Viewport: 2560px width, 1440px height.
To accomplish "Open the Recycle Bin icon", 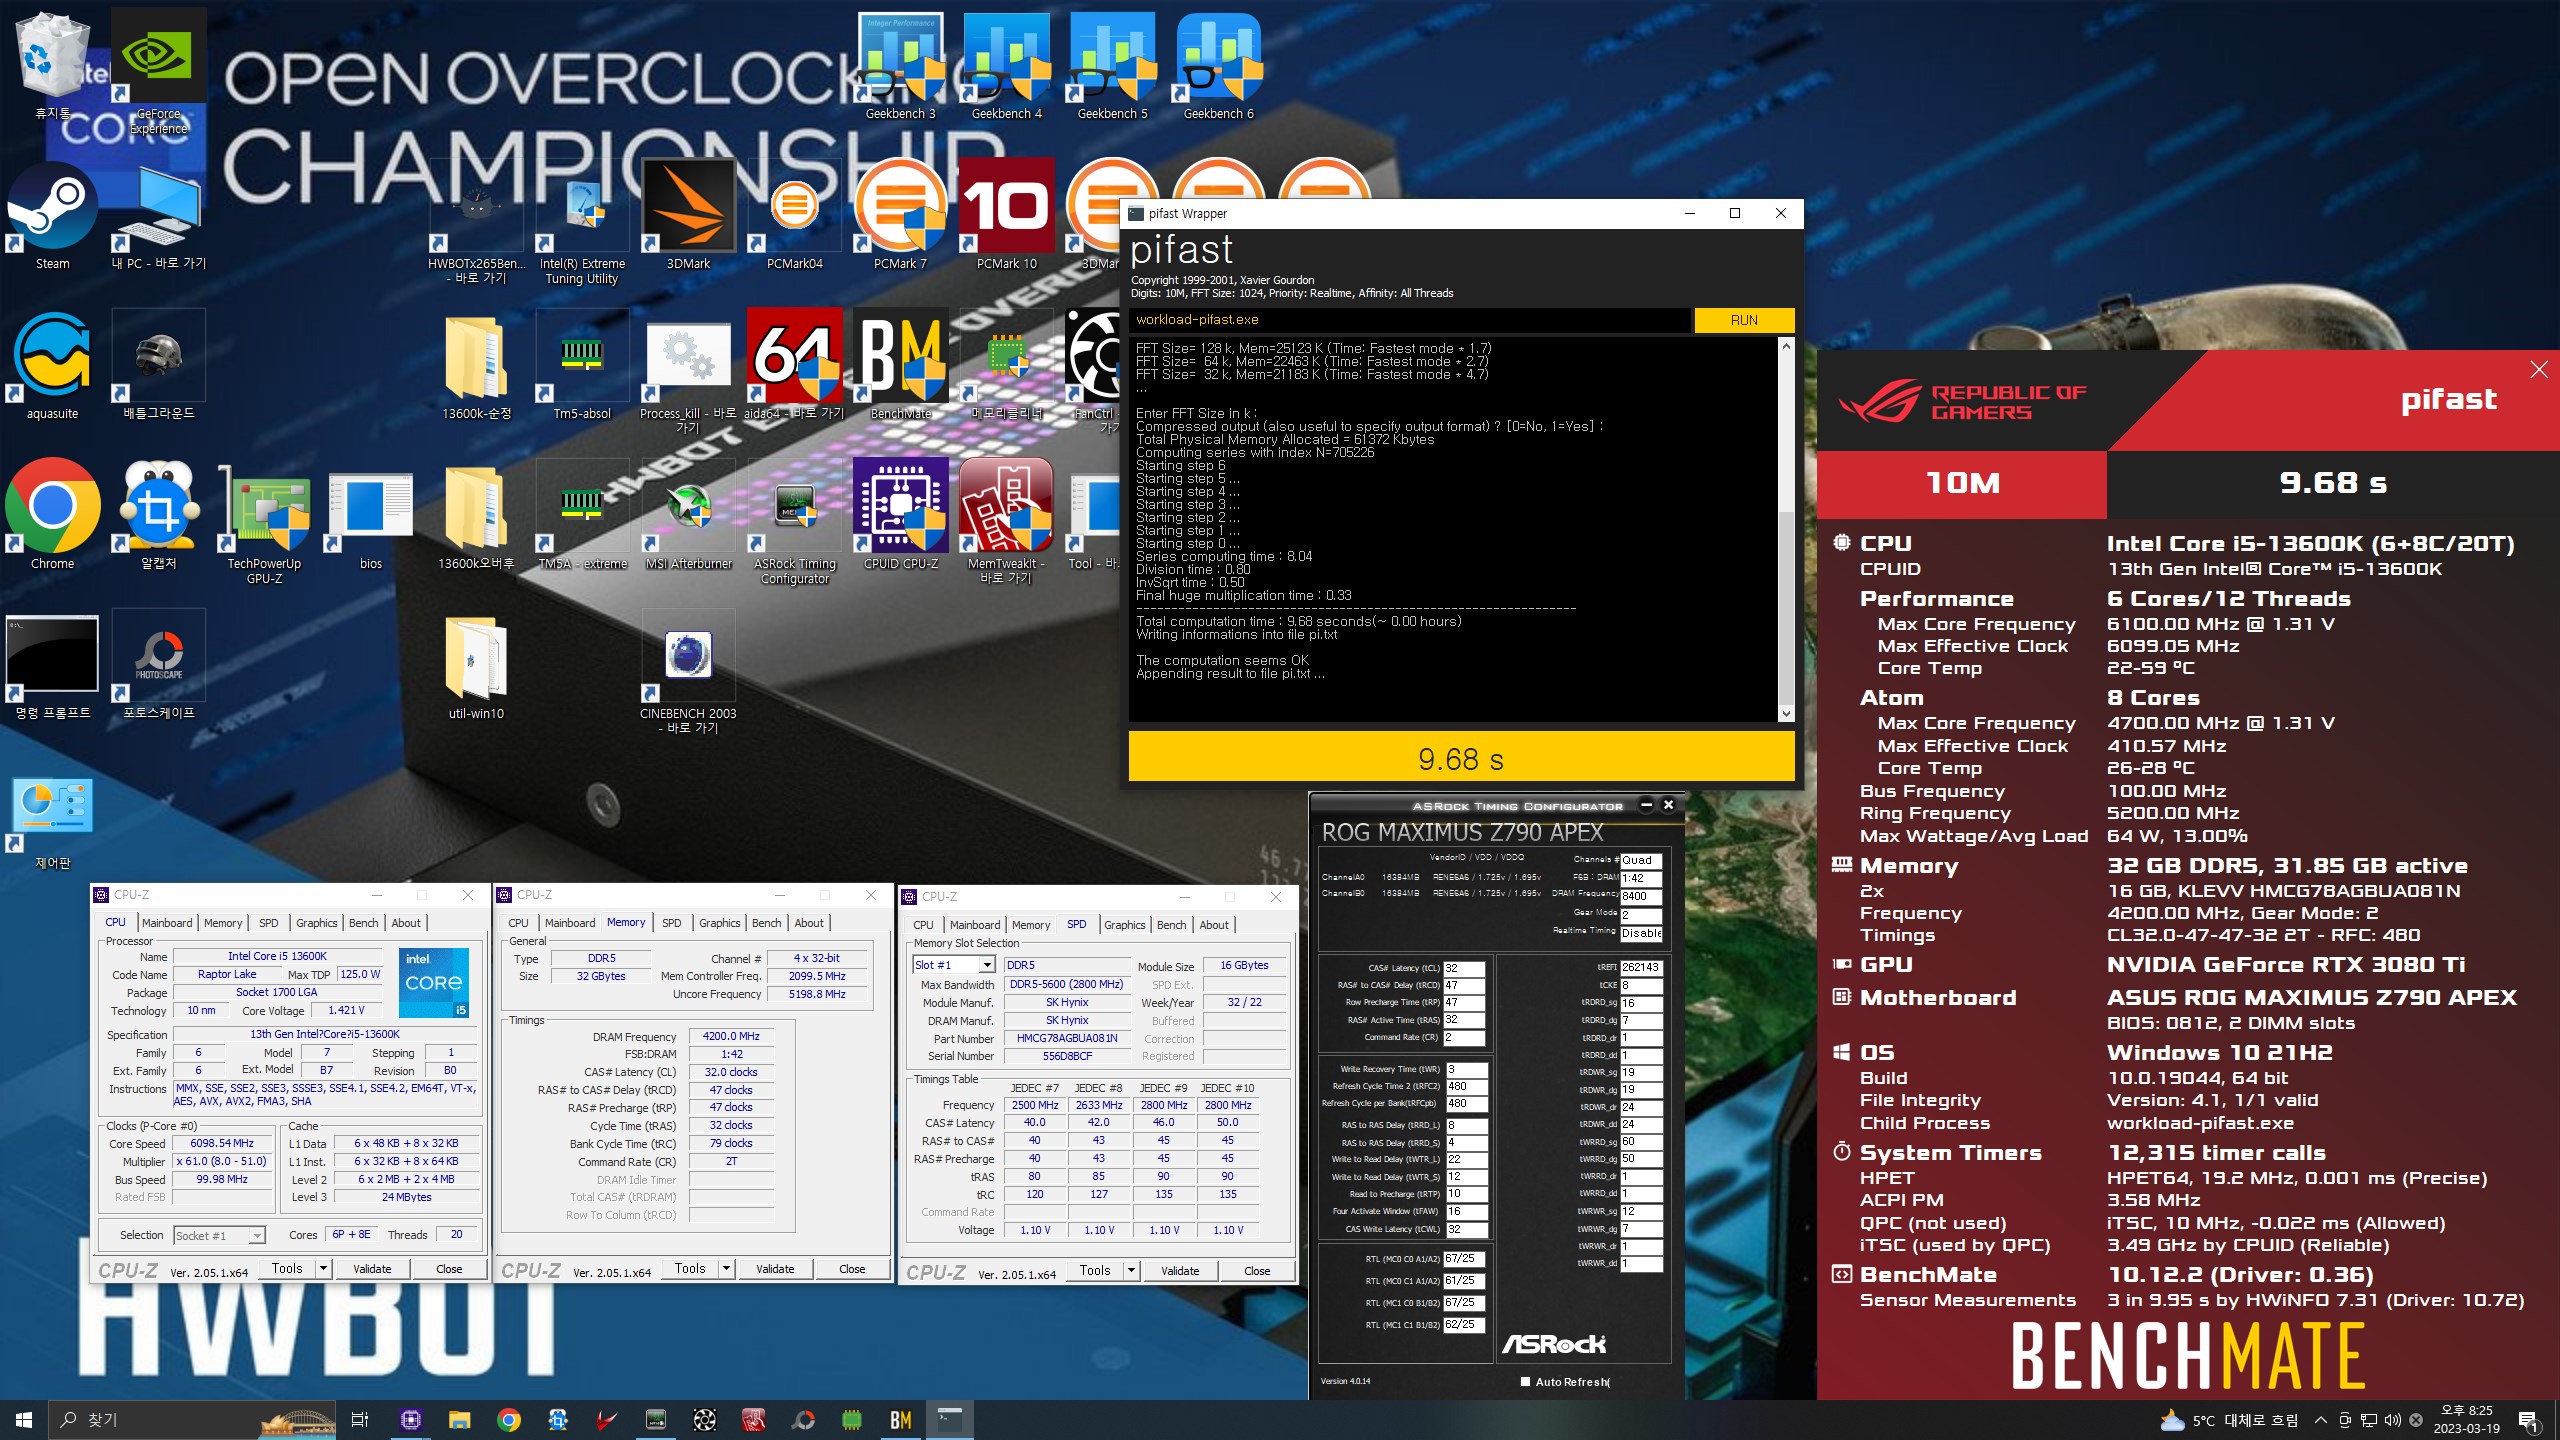I will 52,65.
